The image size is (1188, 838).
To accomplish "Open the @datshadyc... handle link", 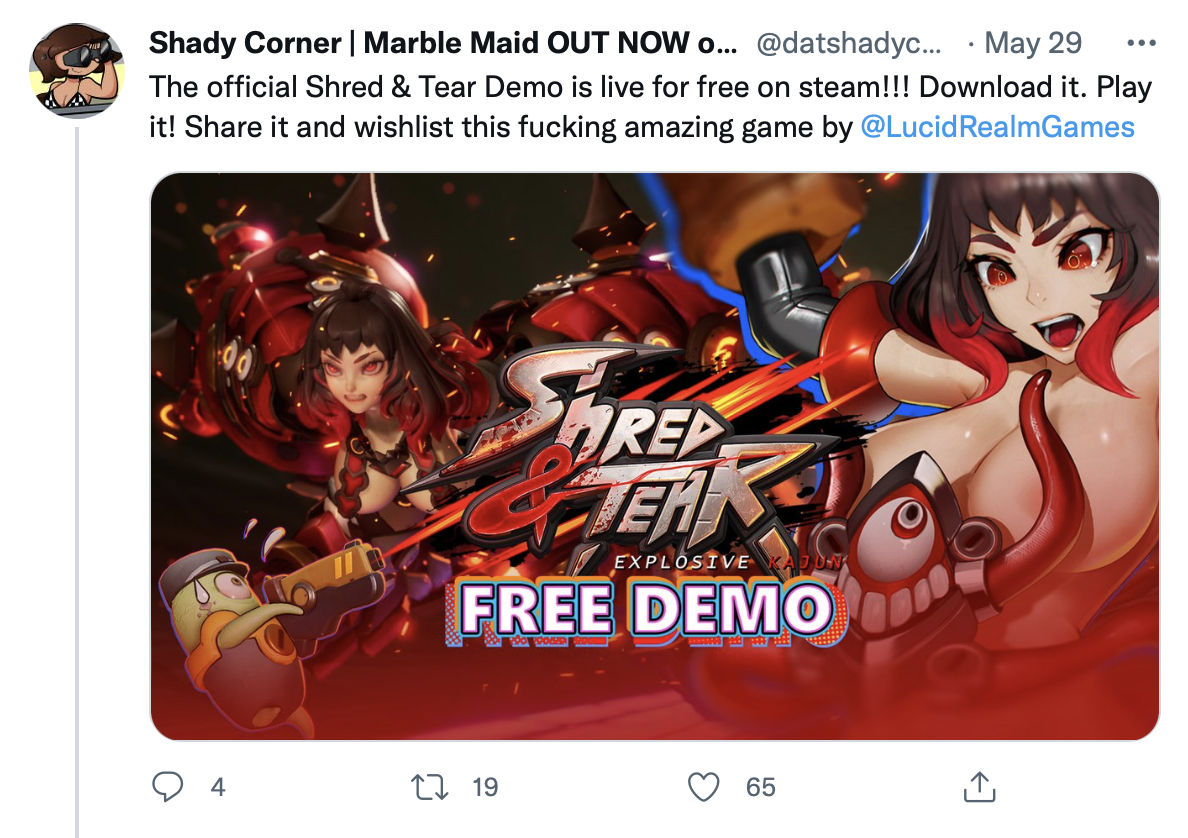I will pyautogui.click(x=849, y=43).
